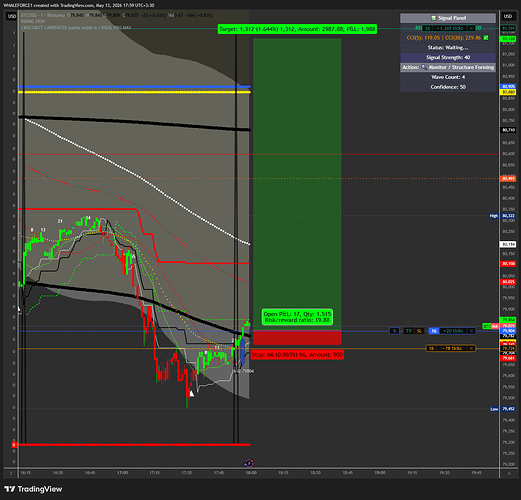Close the +20 ticks position label
The image size is (521, 500).
(x=471, y=331)
